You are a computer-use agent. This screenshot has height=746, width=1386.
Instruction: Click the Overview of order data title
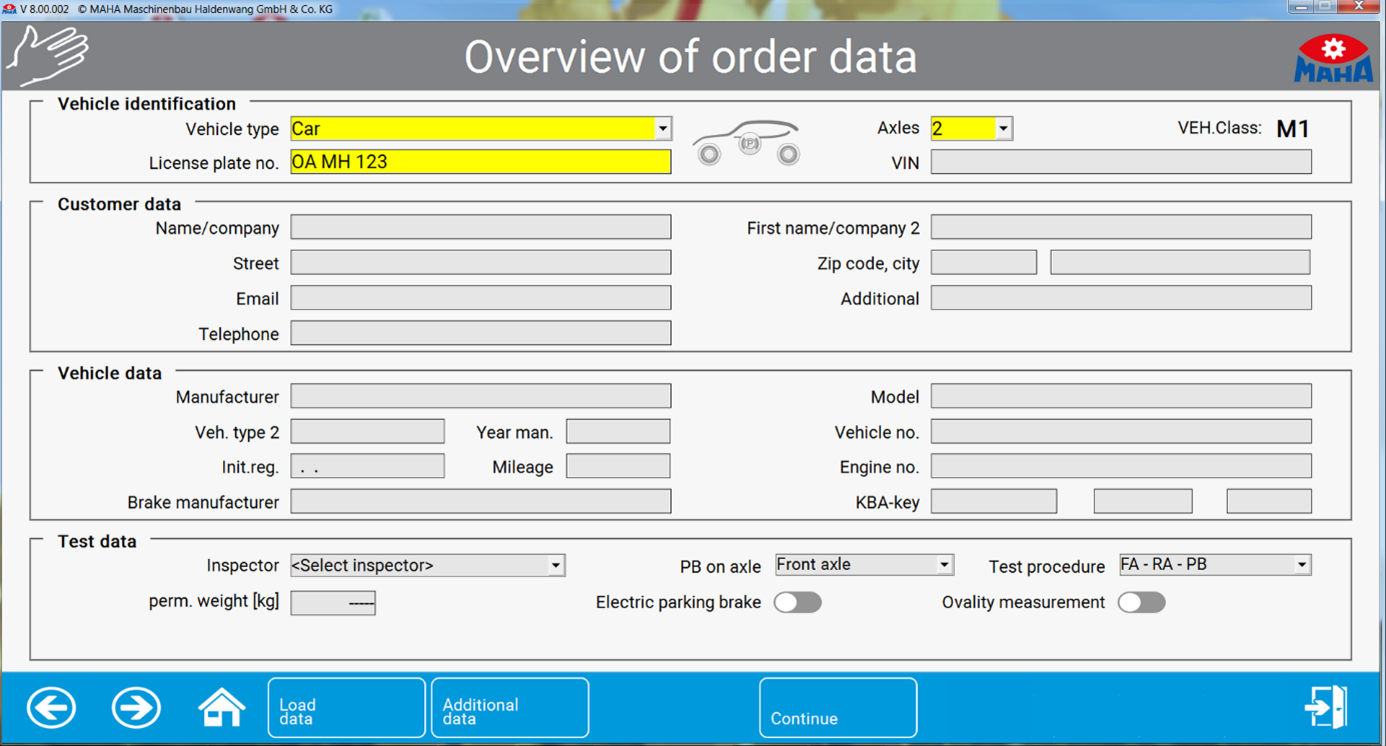pyautogui.click(x=690, y=57)
